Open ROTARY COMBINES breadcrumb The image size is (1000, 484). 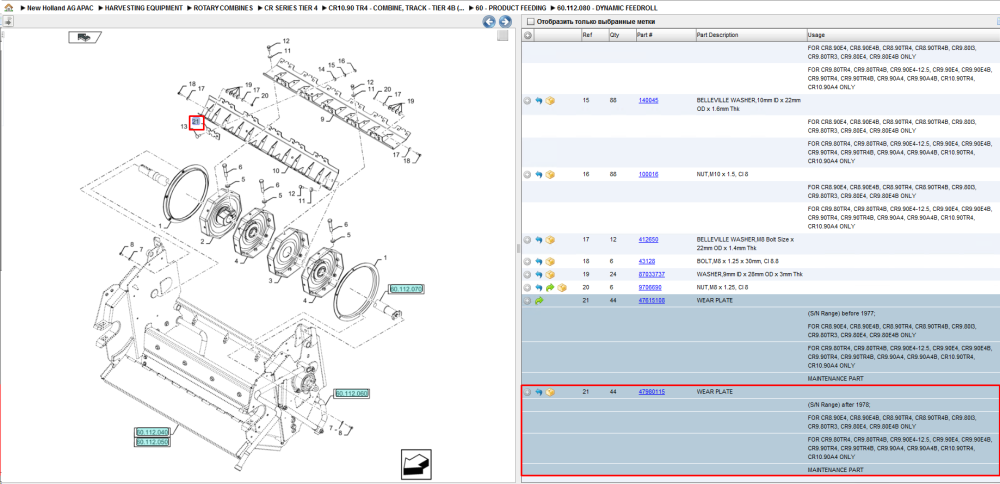pyautogui.click(x=224, y=8)
